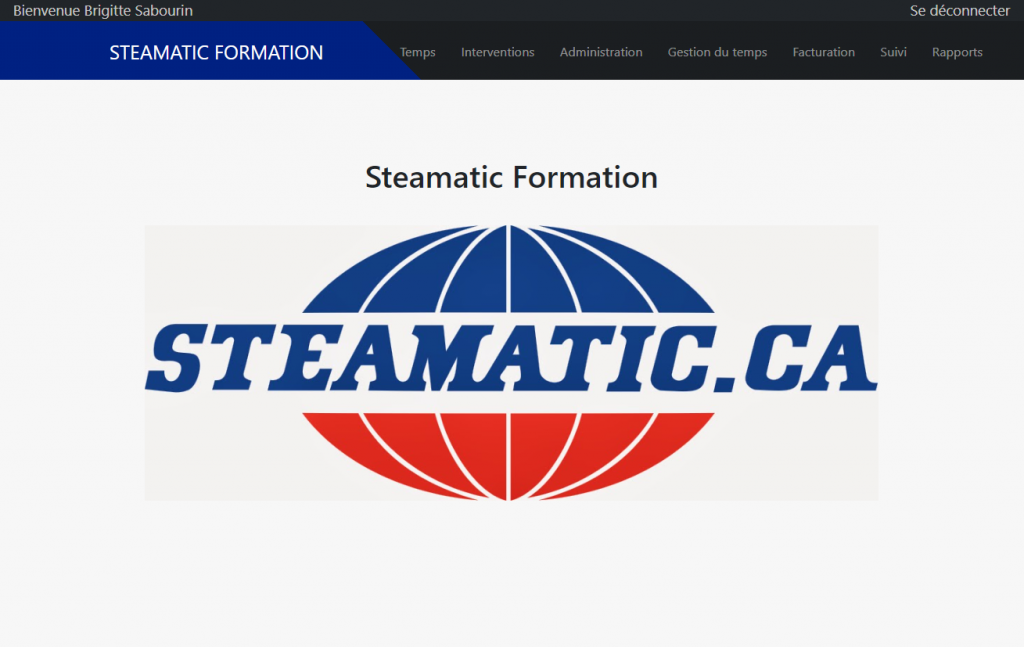Open the Suivi menu
Viewport: 1024px width, 647px height.
pos(893,52)
